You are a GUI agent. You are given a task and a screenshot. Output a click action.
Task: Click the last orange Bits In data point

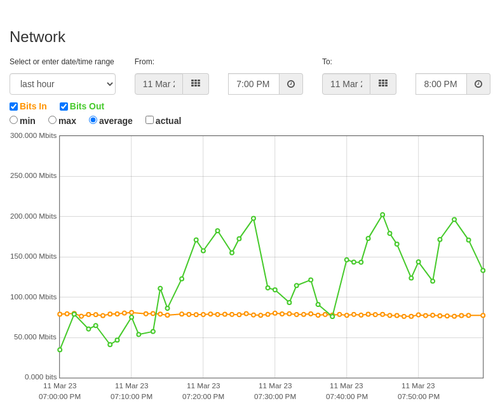tap(483, 315)
